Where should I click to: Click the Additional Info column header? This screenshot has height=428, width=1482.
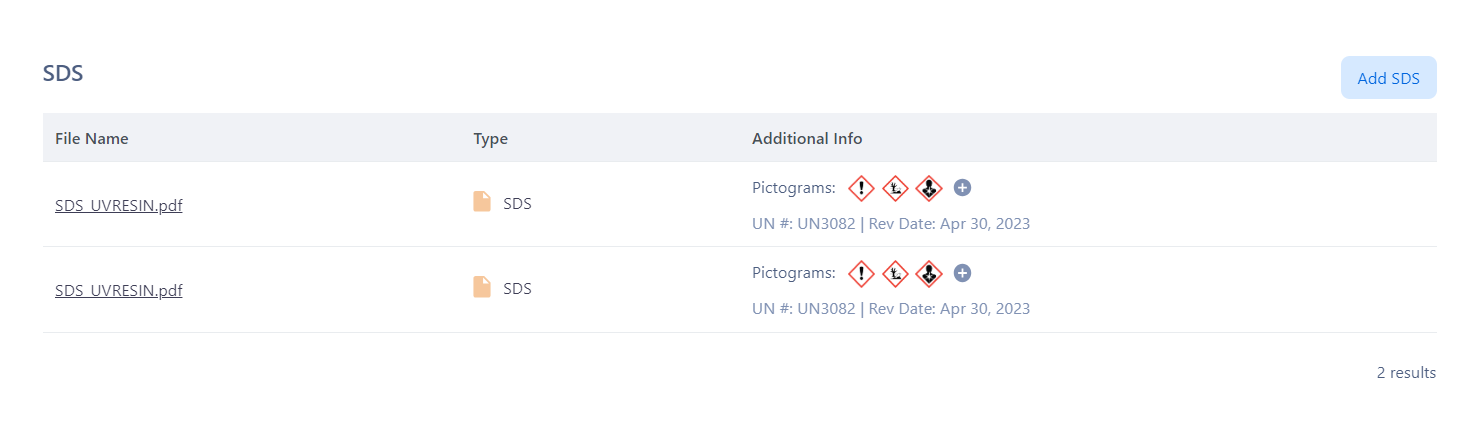(807, 139)
